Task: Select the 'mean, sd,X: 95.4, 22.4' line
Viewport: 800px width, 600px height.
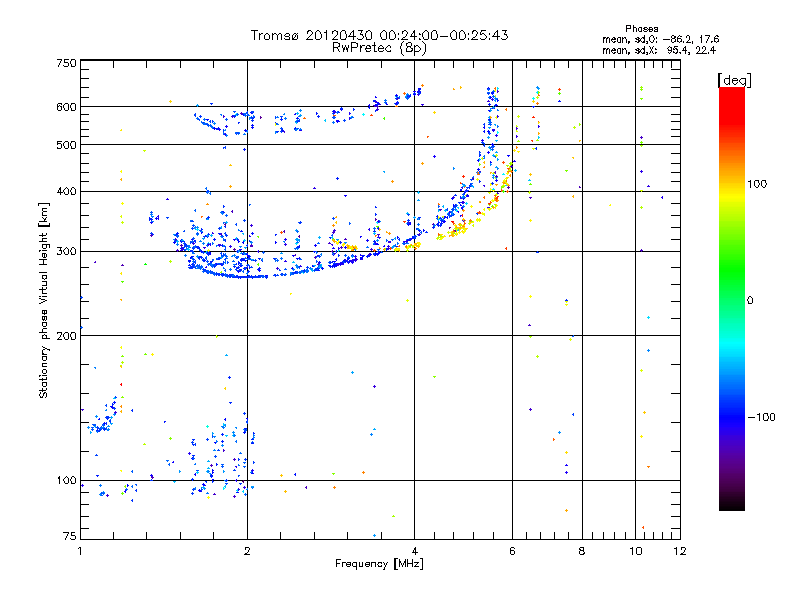Action: [x=659, y=50]
